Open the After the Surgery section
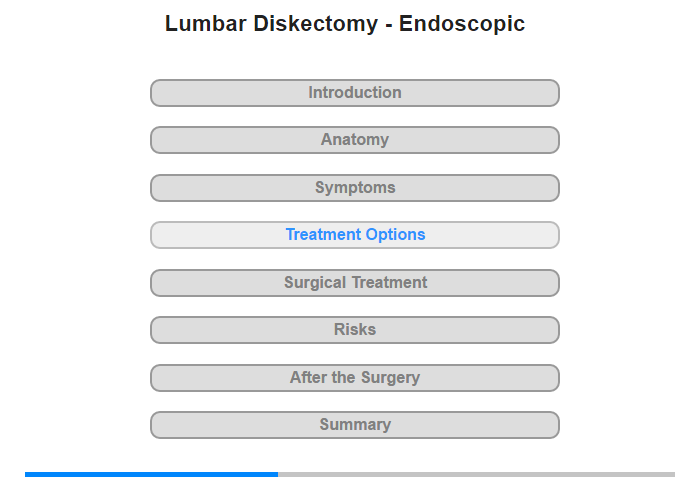This screenshot has height=480, width=700. click(354, 378)
